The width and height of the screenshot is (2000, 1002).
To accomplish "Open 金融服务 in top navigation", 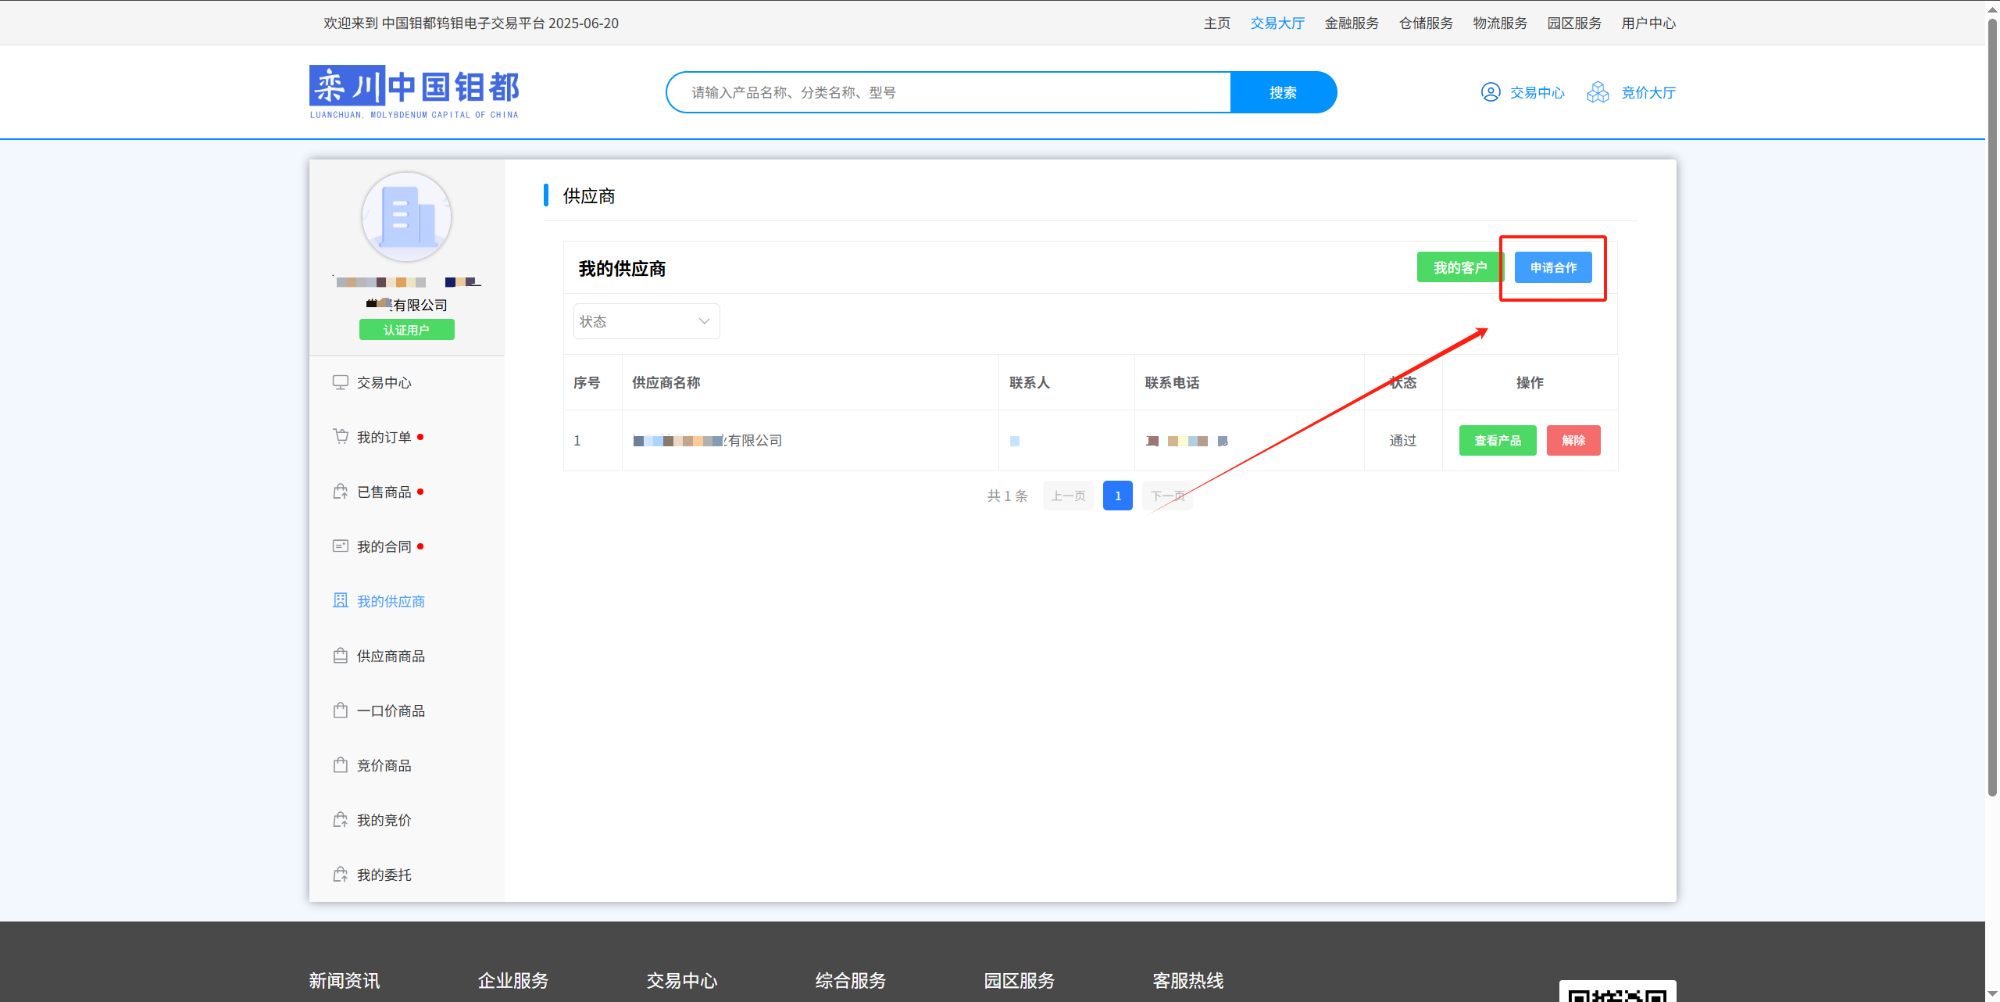I will click(x=1351, y=23).
